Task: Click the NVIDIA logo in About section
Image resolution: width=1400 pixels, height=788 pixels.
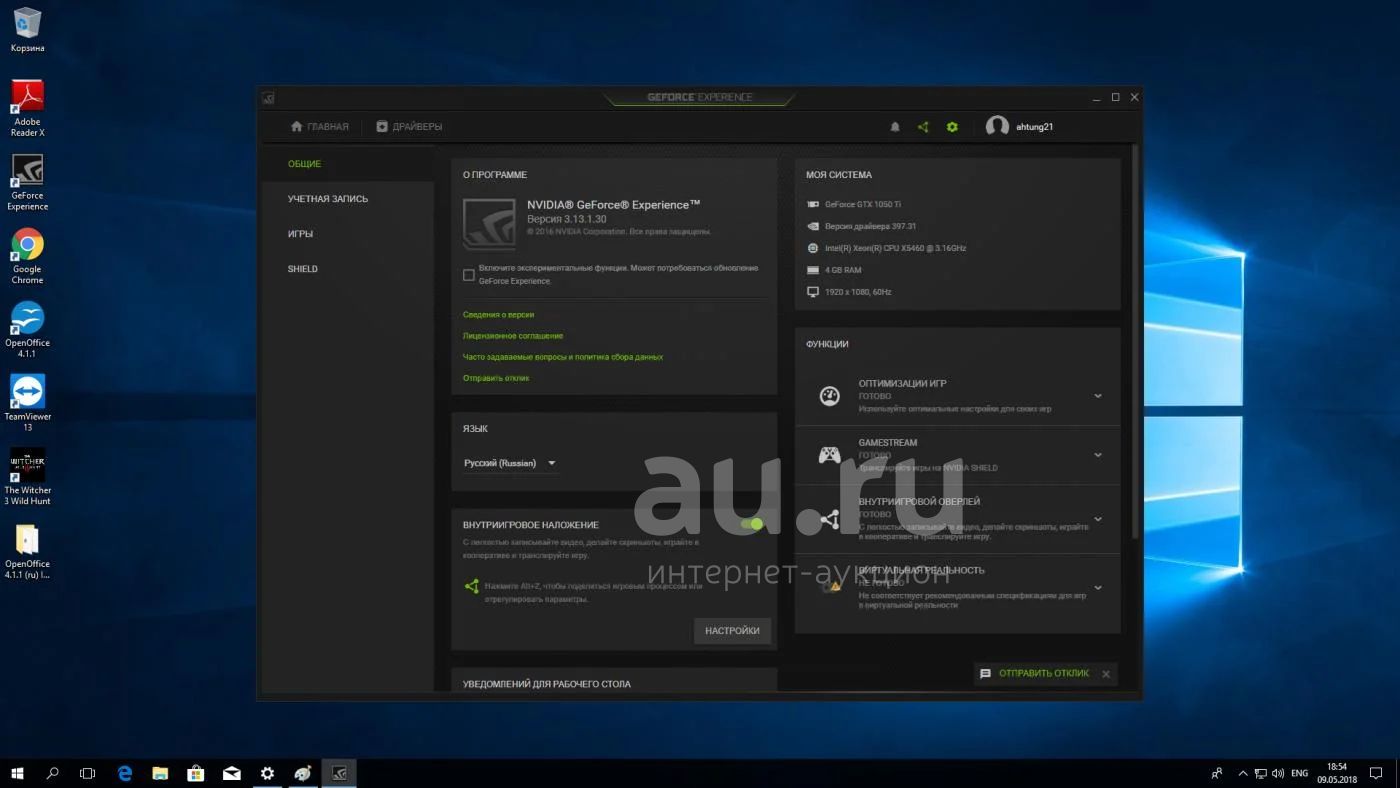Action: pos(489,223)
